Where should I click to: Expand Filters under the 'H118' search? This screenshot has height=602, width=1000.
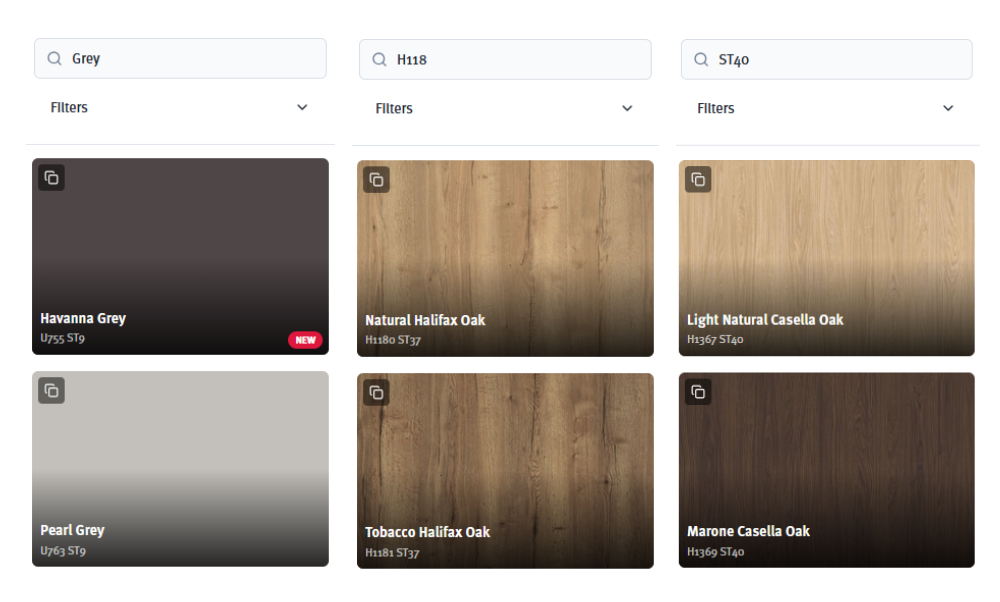point(505,108)
